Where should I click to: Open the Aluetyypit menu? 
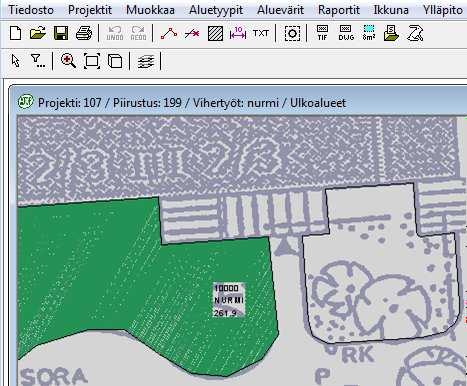pyautogui.click(x=216, y=10)
